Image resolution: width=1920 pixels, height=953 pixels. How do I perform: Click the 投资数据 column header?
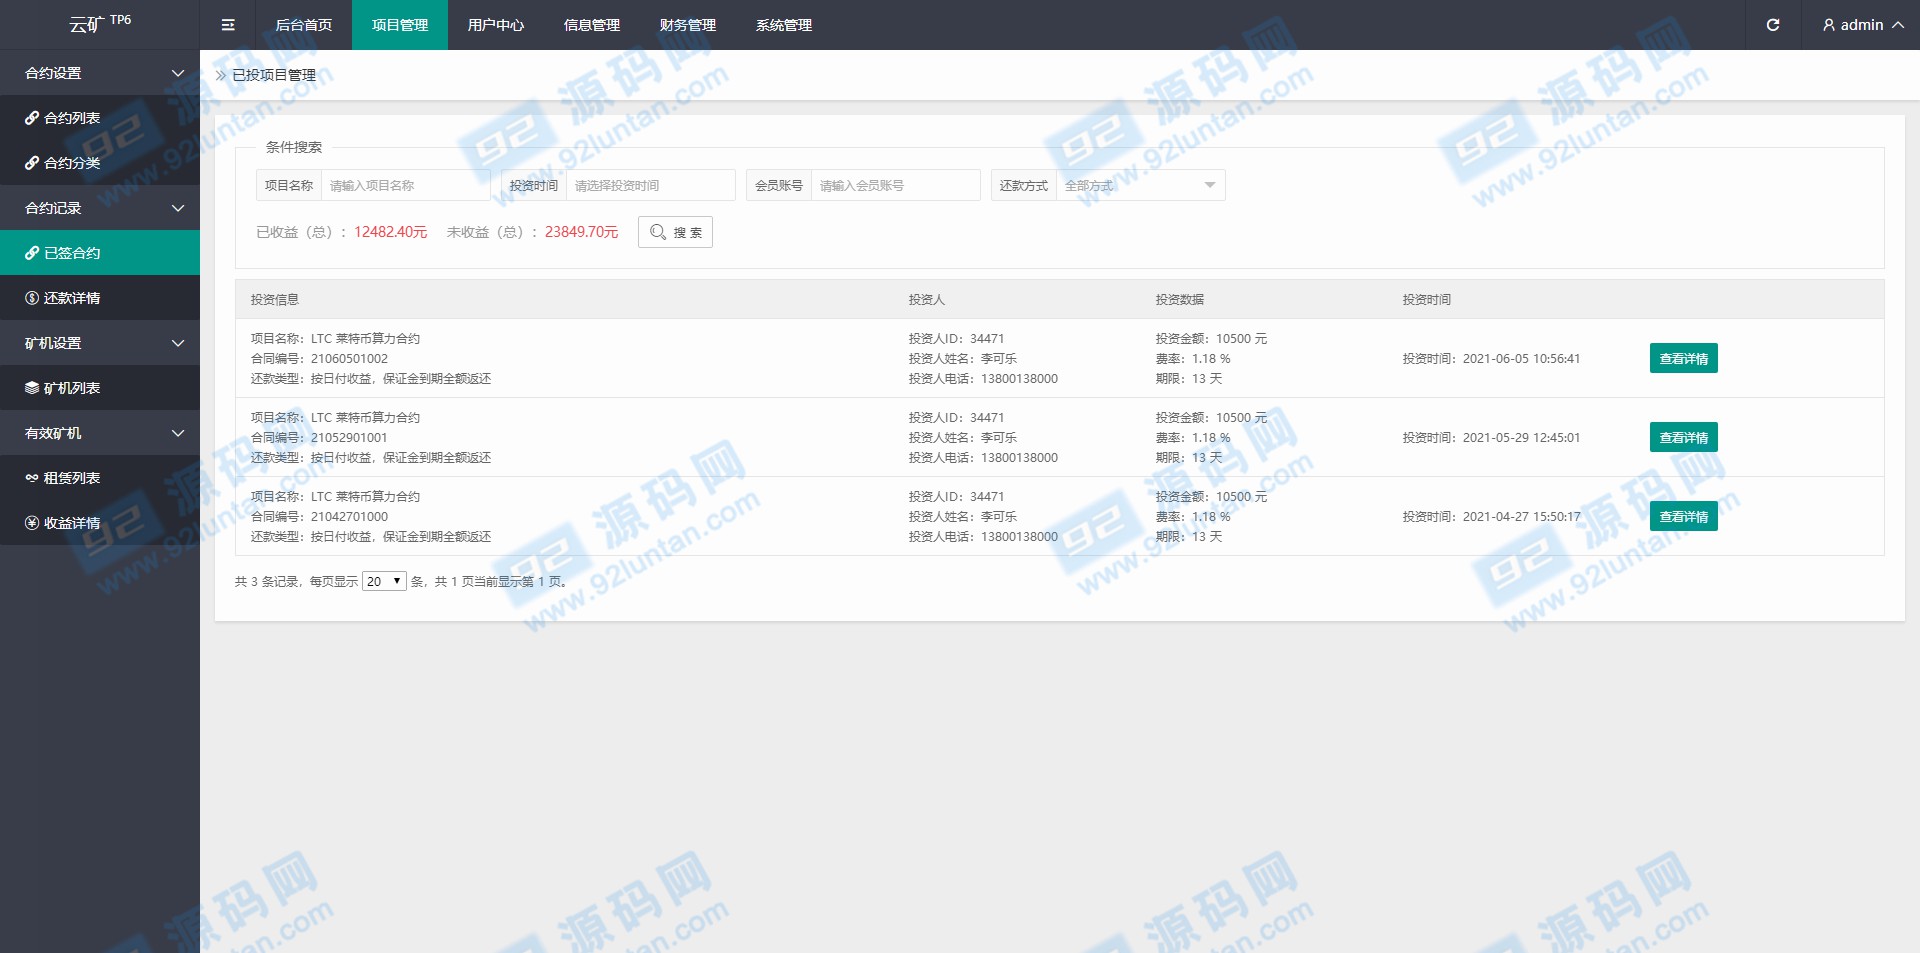click(1180, 299)
